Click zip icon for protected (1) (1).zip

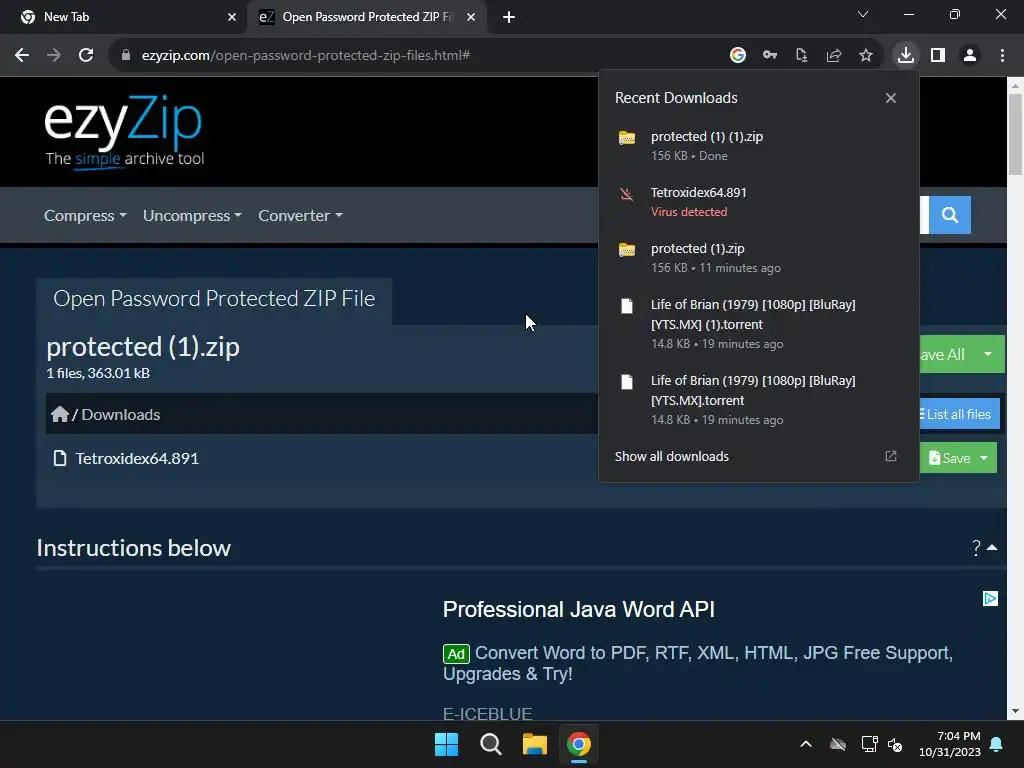pos(627,137)
